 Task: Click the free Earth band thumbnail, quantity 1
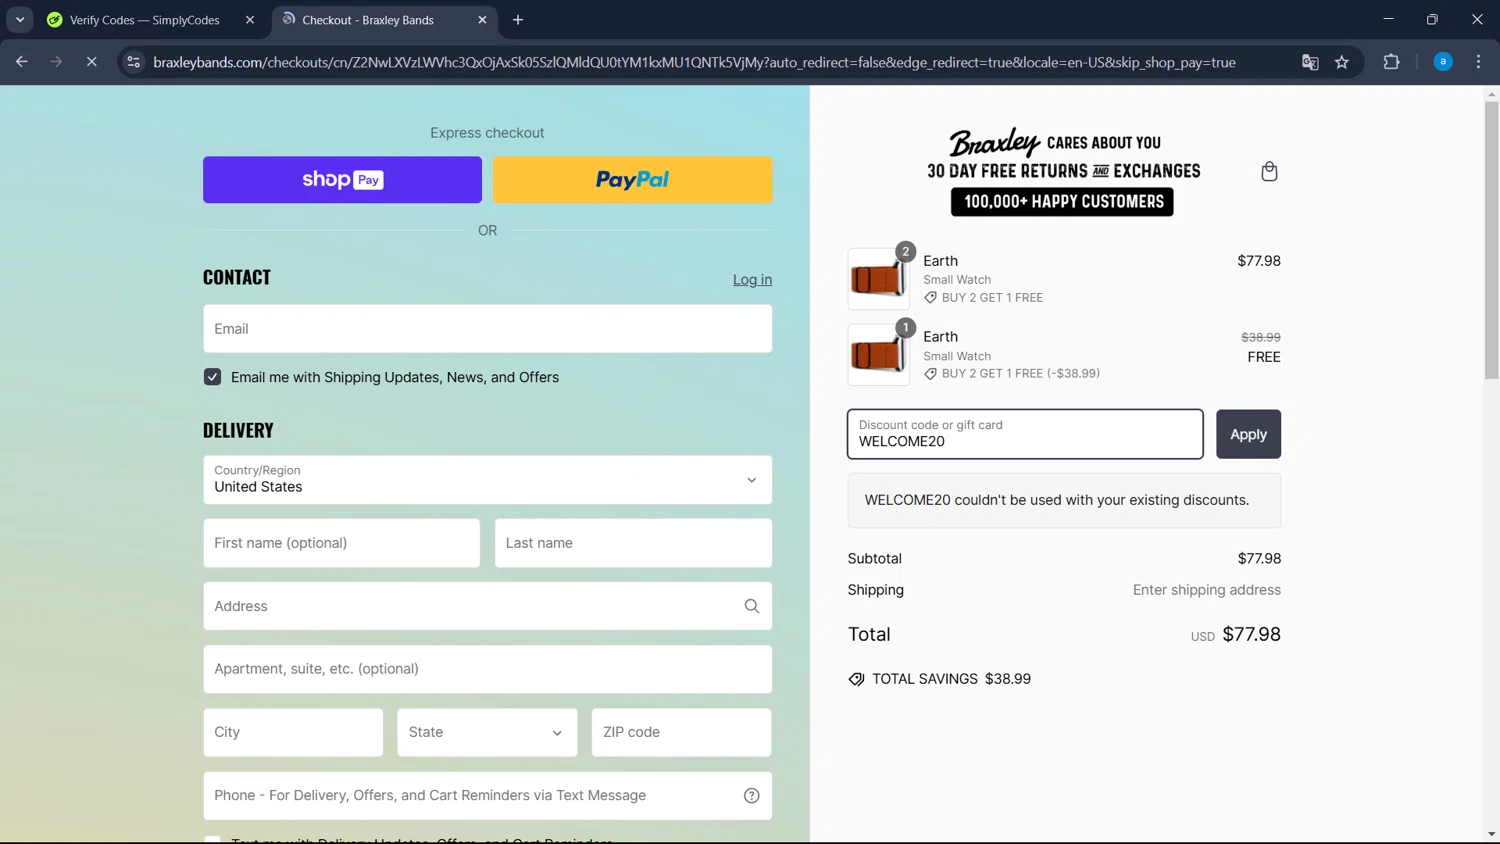tap(878, 355)
